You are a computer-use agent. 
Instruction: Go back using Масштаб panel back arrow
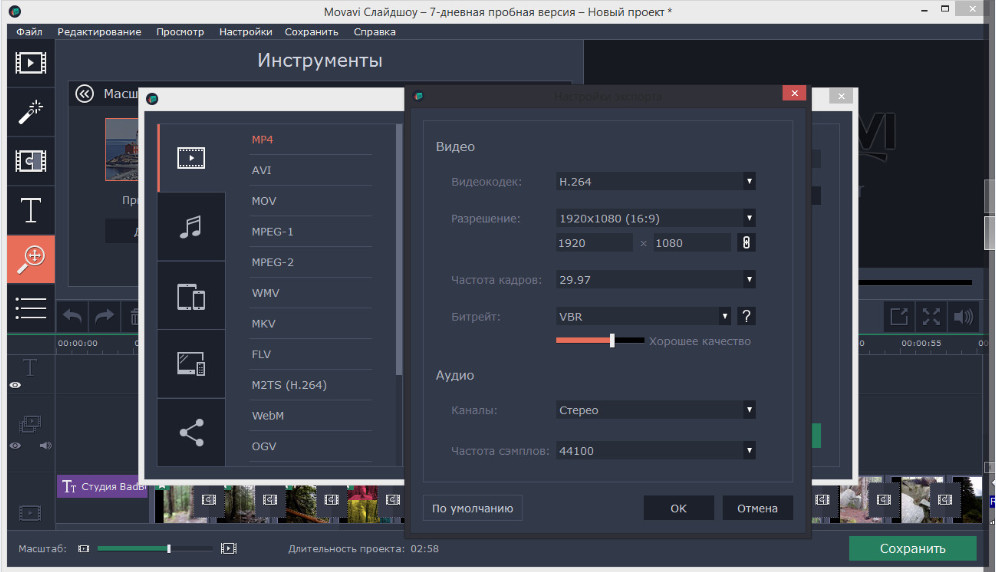(x=84, y=94)
